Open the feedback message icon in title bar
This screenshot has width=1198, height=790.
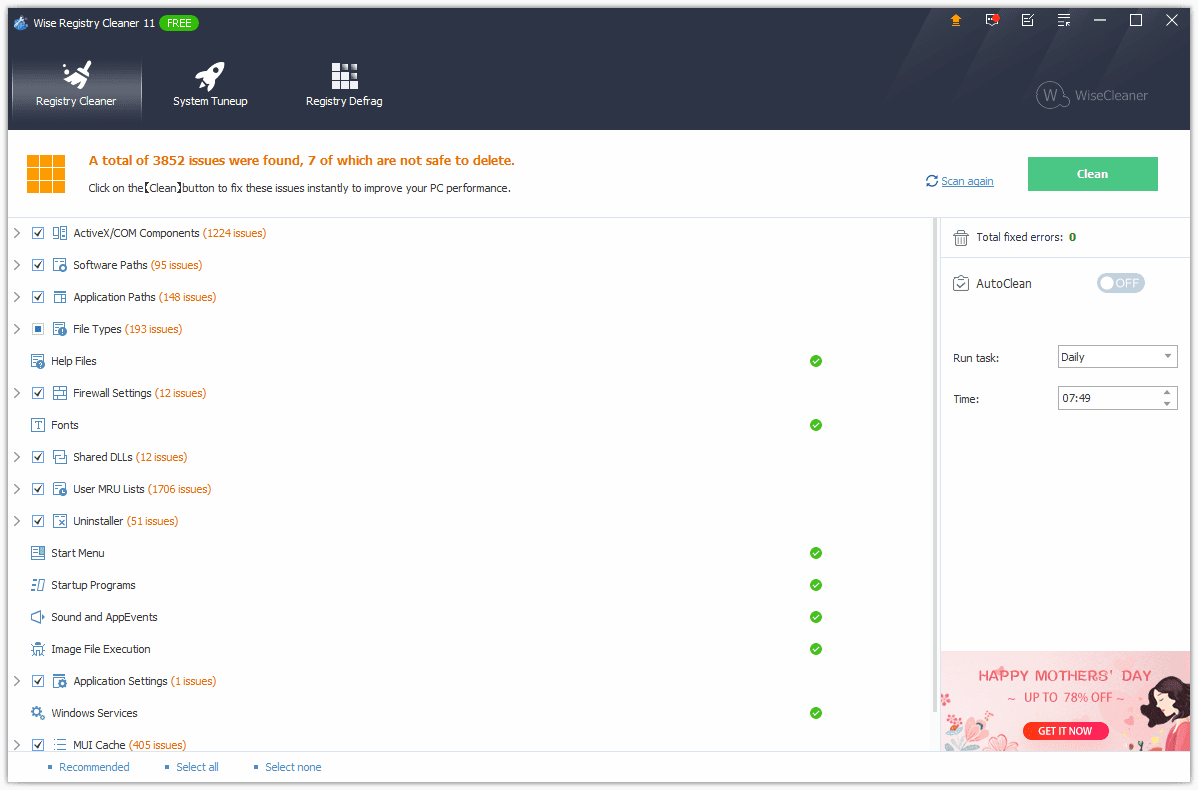click(x=992, y=20)
